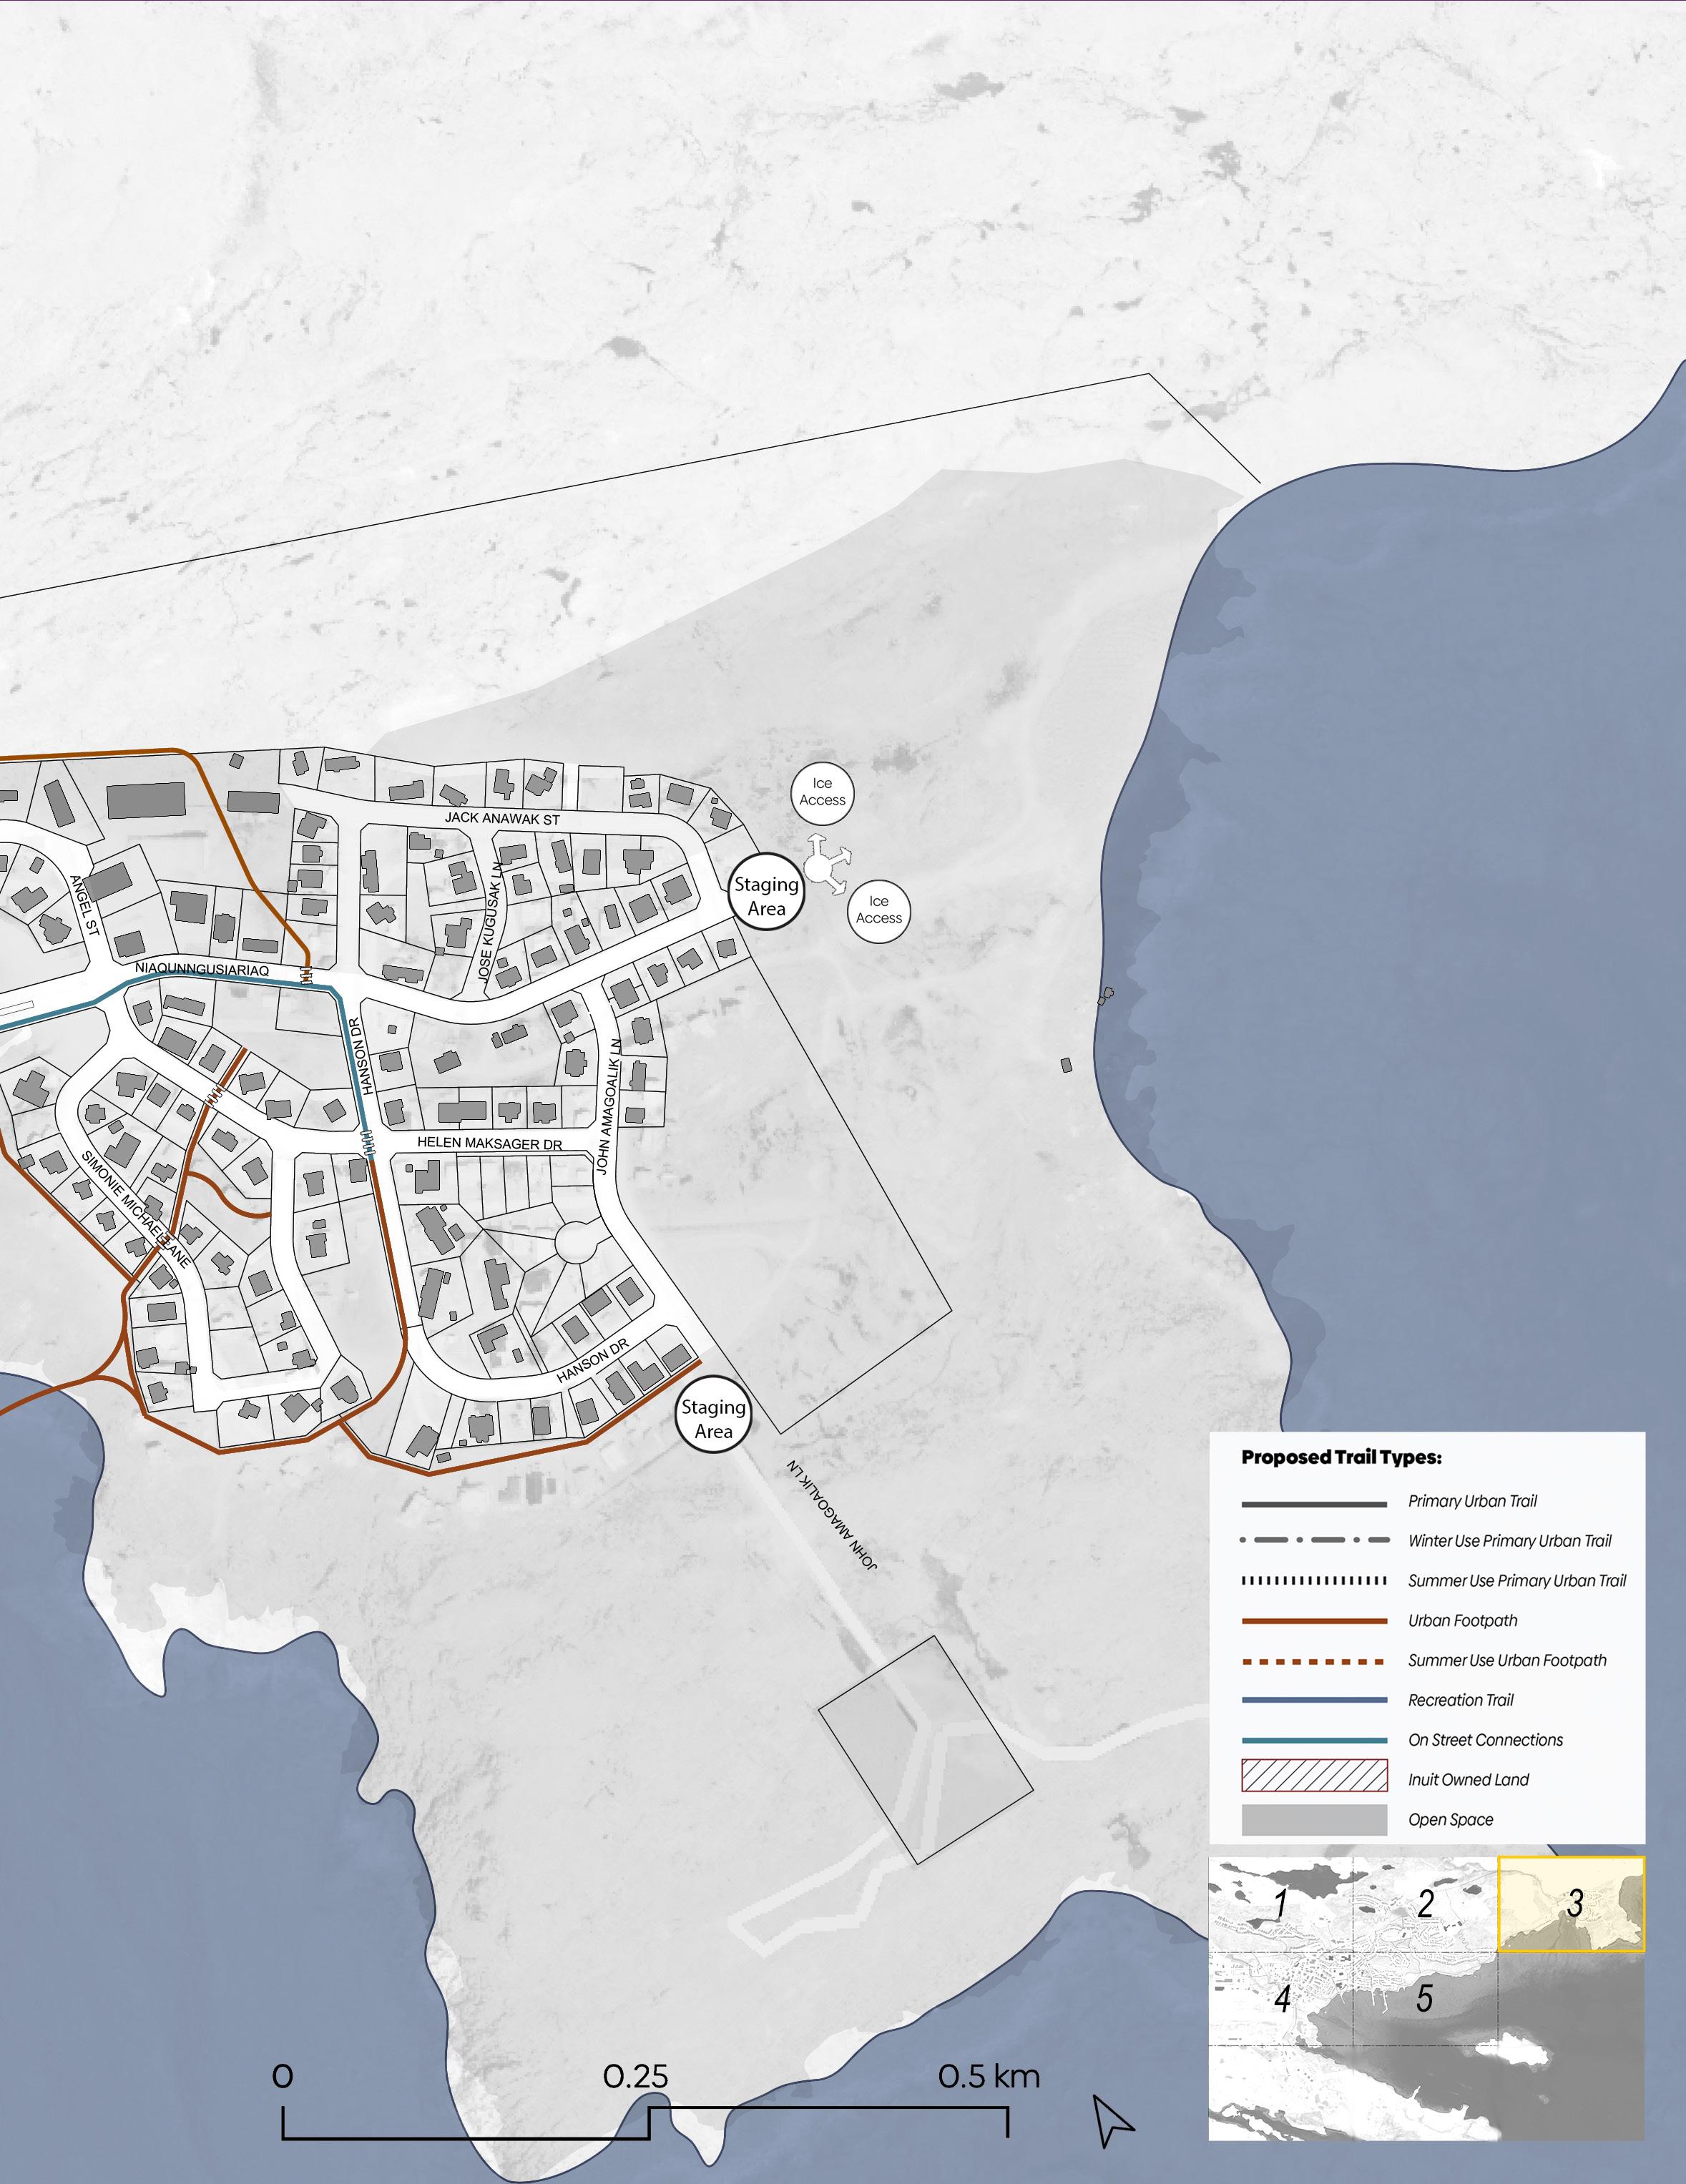Select map section 3 in the key map
The width and height of the screenshot is (1686, 2184).
click(1571, 1903)
